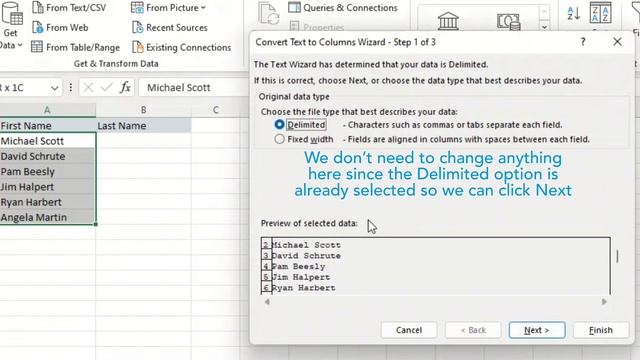Viewport: 640px width, 360px height.
Task: Select the Michael Scott cell
Action: tap(47, 141)
